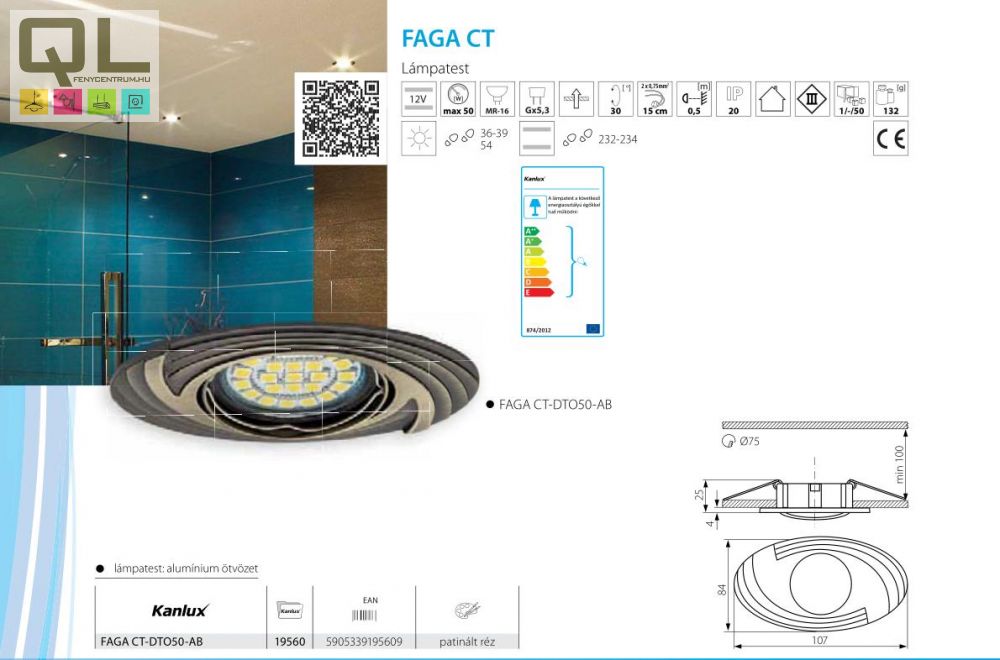
Task: Select the max 50 W power icon
Action: (459, 99)
